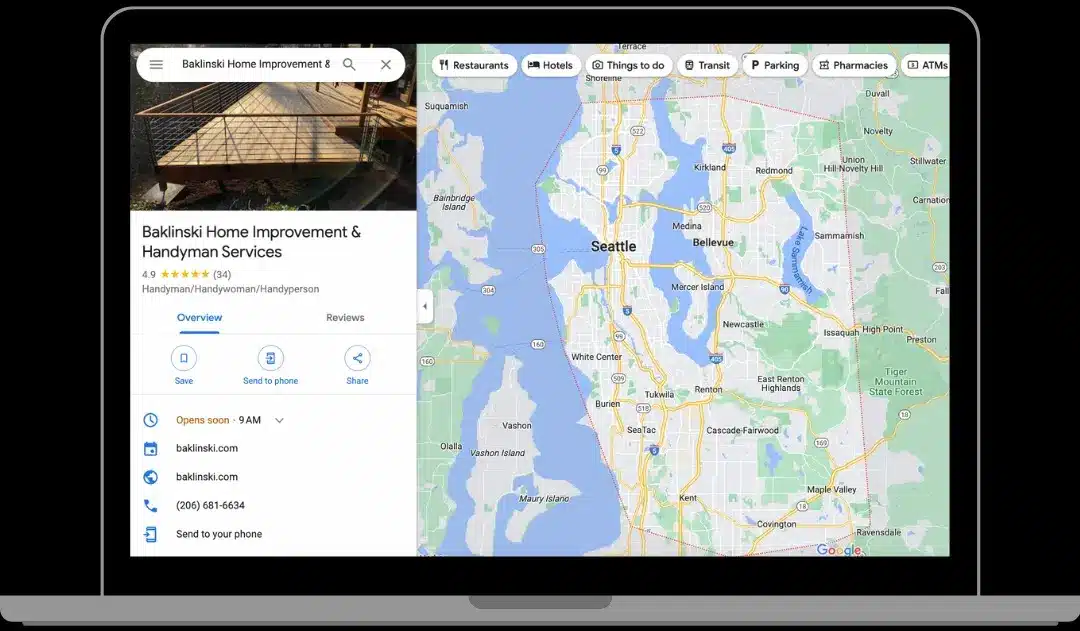Switch to the Reviews tab
Viewport: 1080px width, 631px height.
tap(345, 318)
